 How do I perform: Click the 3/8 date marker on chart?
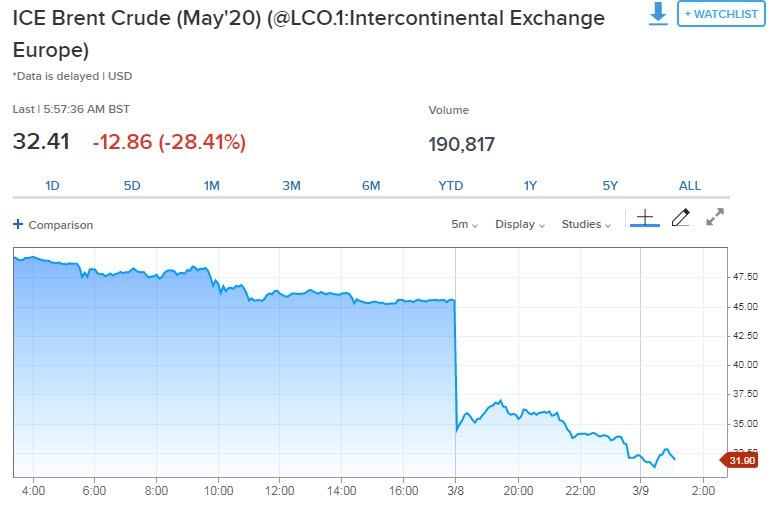(456, 491)
